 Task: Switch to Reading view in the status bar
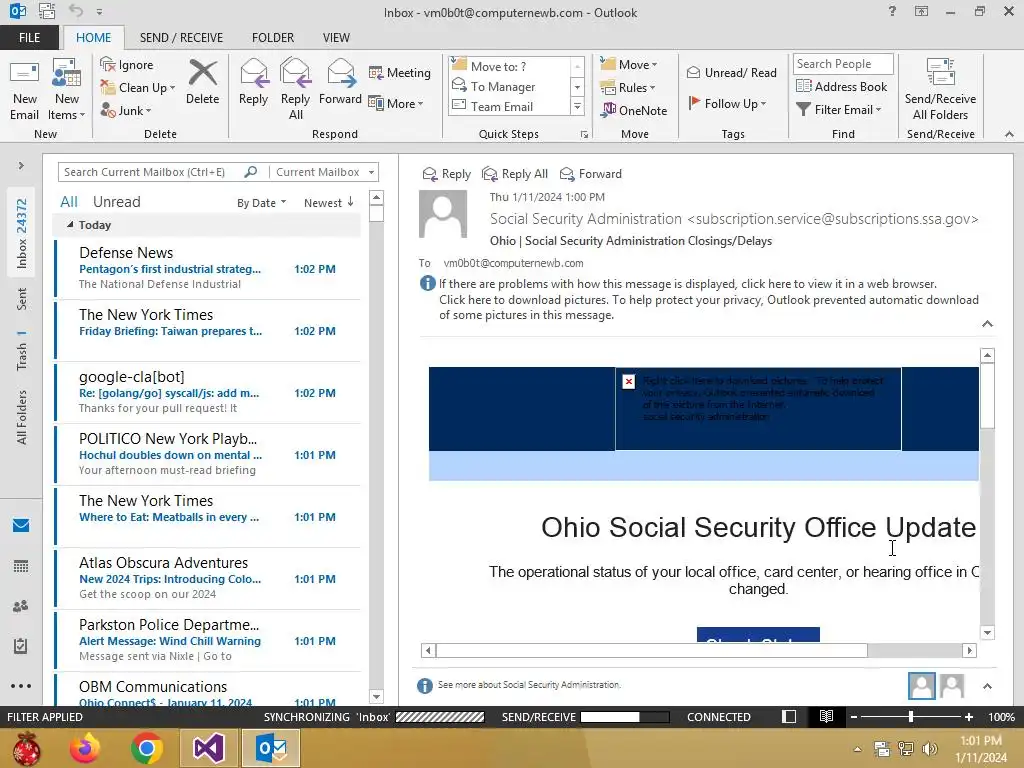click(x=826, y=717)
